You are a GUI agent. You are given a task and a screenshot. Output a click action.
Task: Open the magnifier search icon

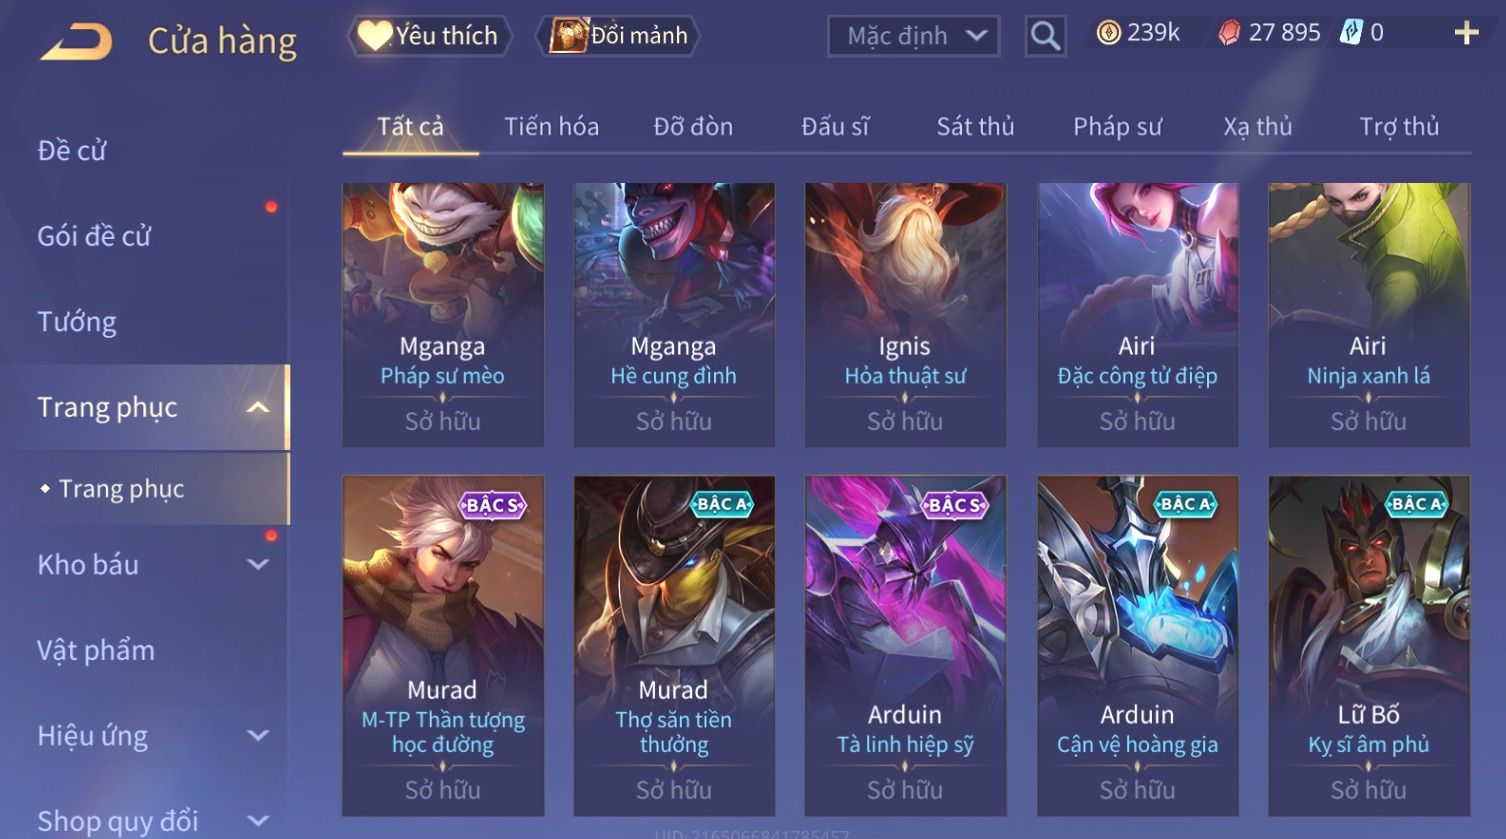point(1045,36)
